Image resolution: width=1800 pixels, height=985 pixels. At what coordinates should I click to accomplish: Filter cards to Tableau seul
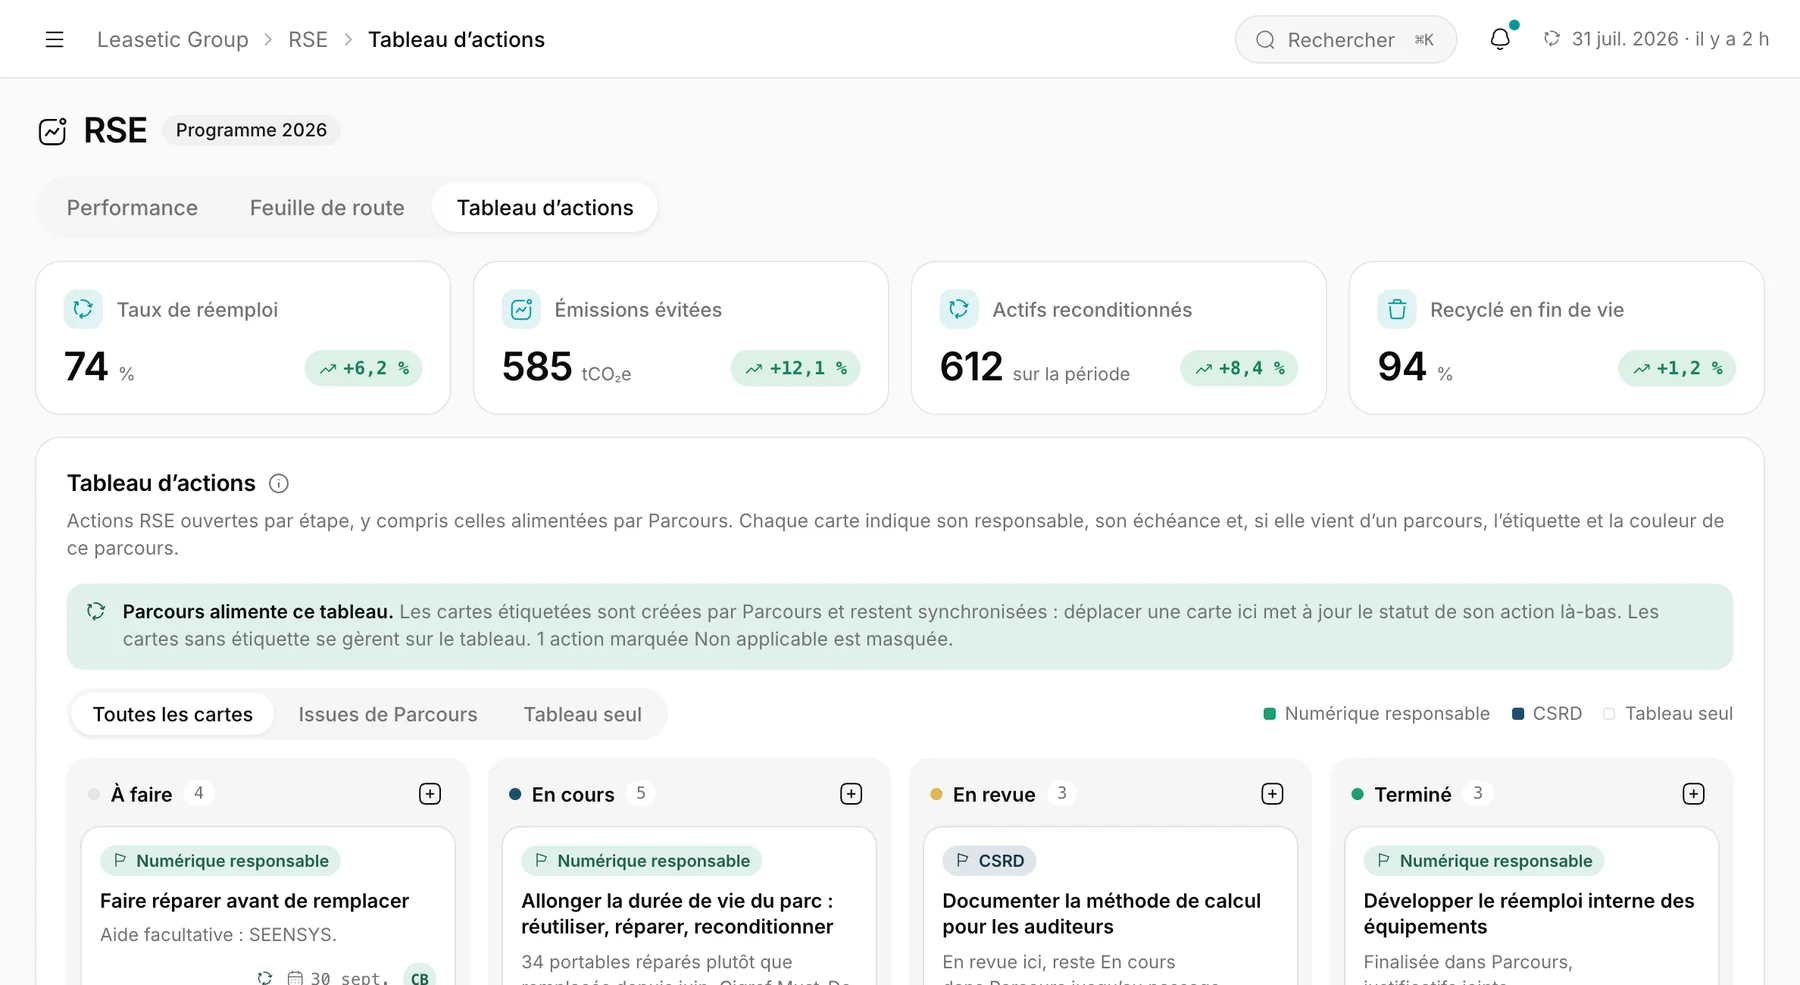[x=583, y=714]
